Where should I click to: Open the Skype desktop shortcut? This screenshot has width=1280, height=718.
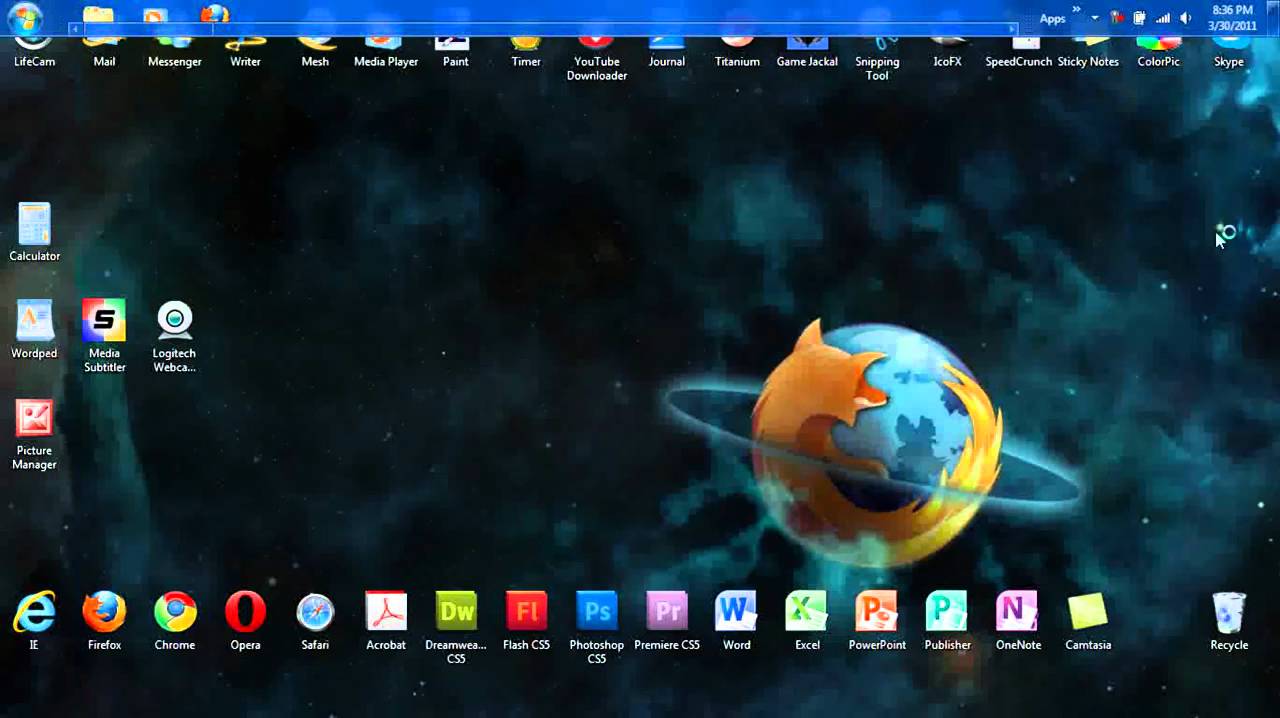coord(1229,54)
